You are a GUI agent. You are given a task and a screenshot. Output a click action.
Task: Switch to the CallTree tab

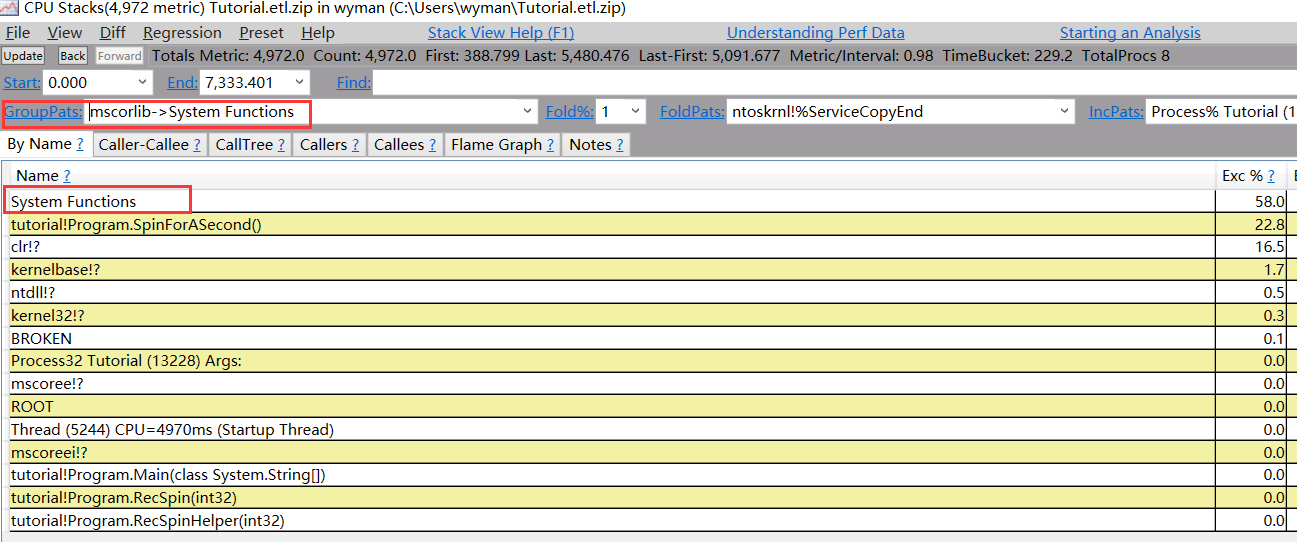coord(250,145)
